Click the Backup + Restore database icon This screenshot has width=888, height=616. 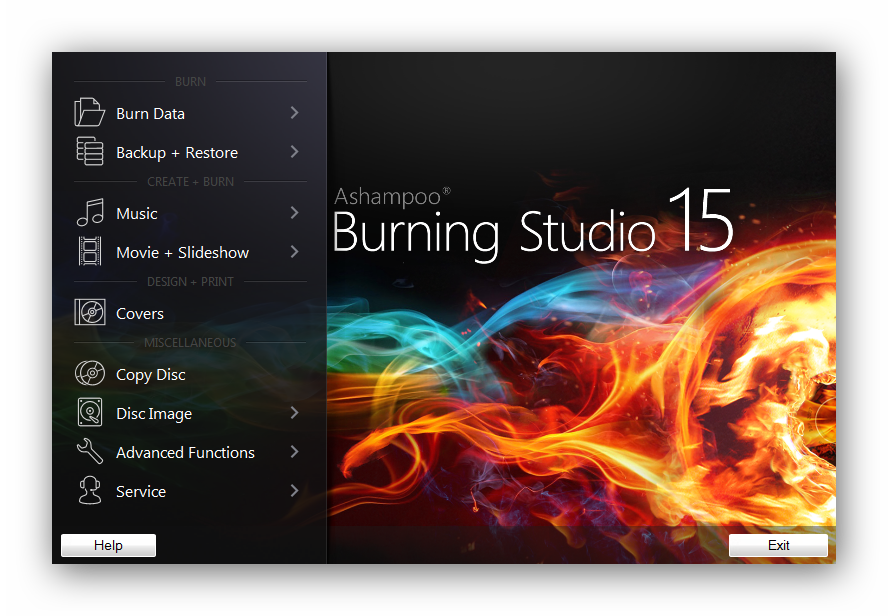pos(89,151)
